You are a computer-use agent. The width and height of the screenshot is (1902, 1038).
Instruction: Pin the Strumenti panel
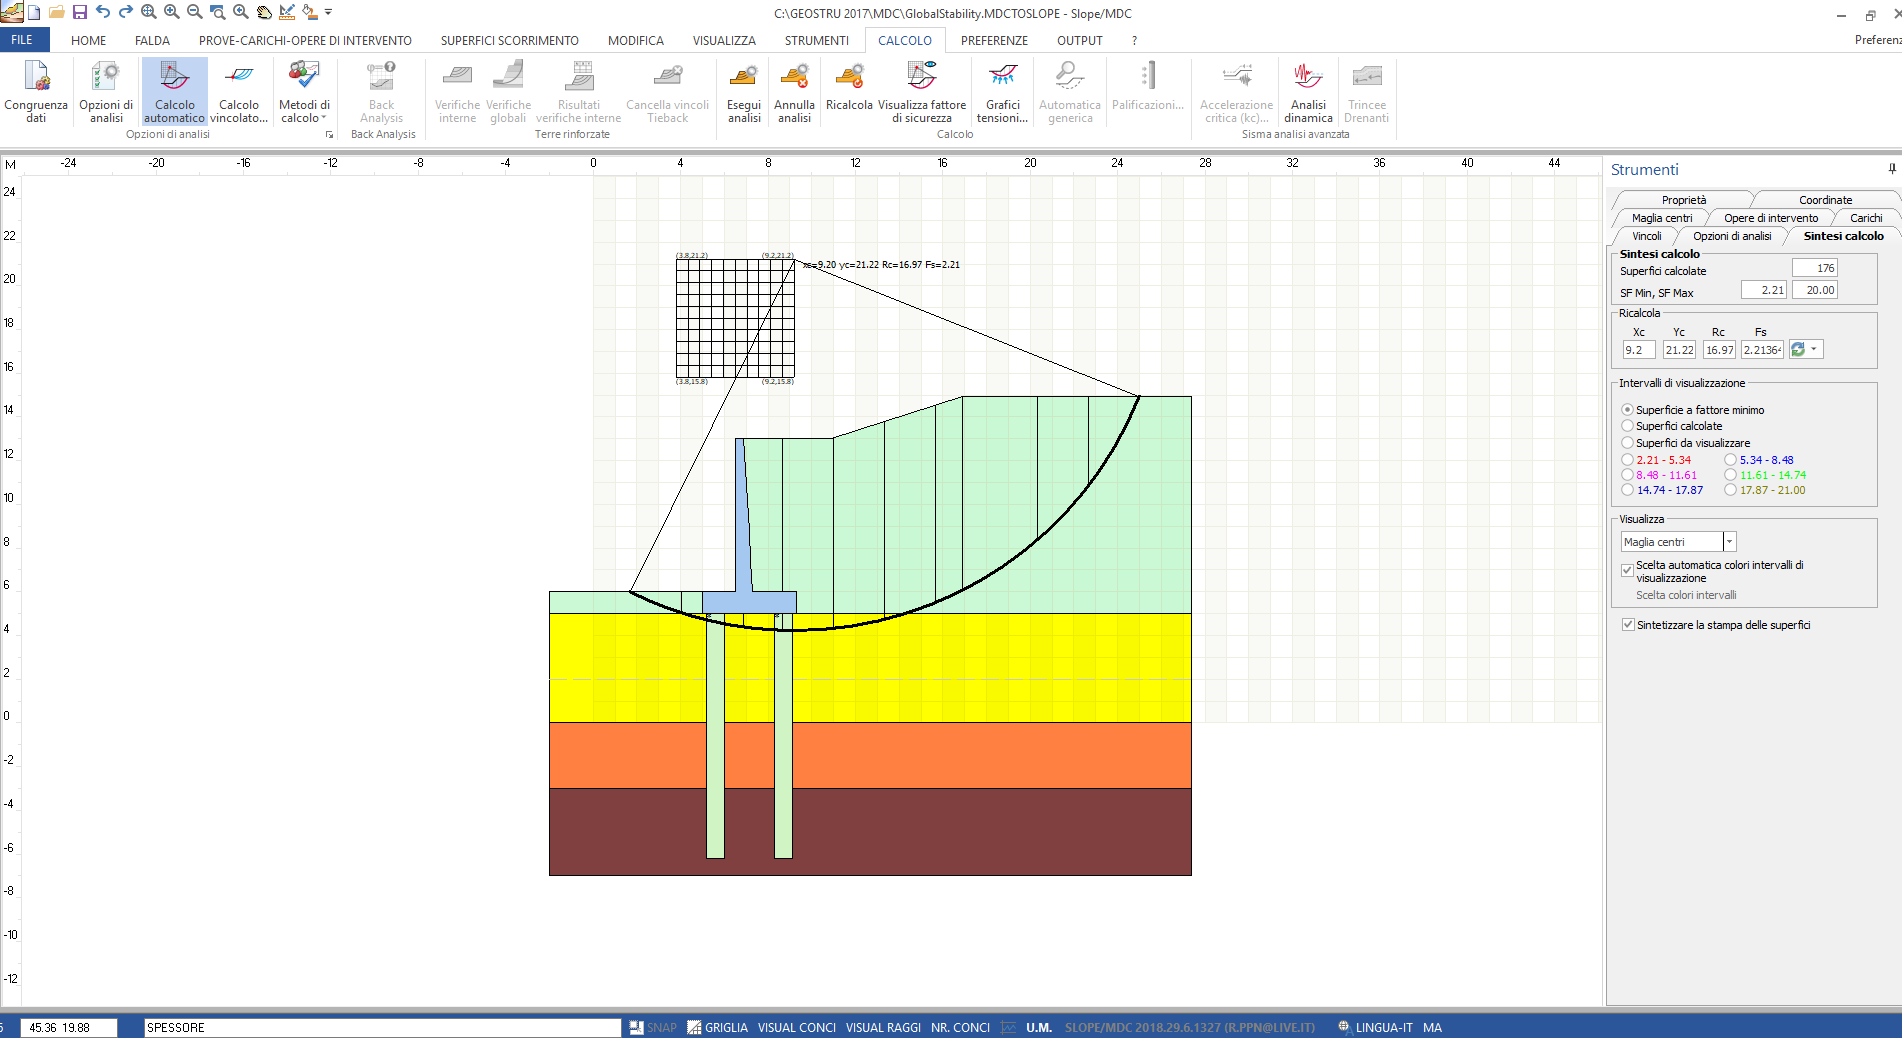click(1892, 169)
